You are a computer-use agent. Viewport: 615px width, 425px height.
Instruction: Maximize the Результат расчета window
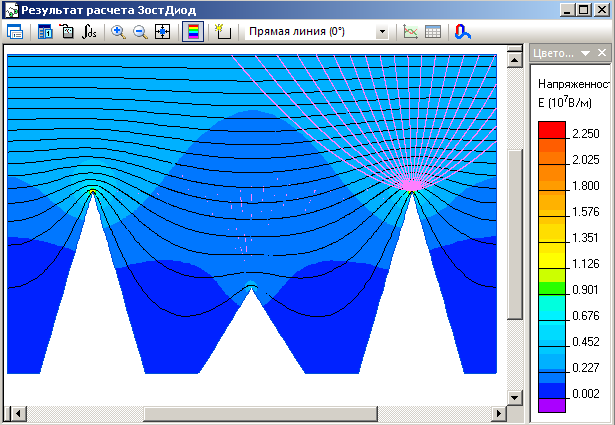point(583,10)
